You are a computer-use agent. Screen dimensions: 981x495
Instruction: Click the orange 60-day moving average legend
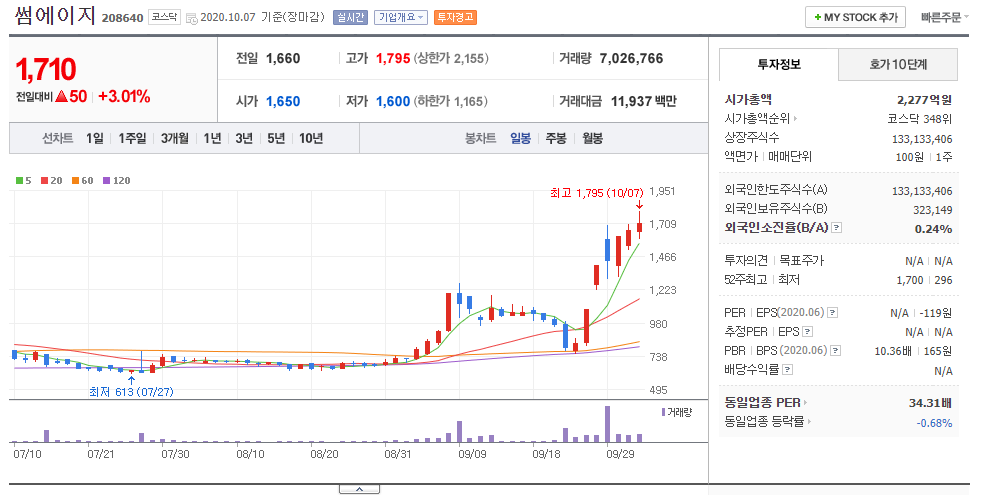(83, 180)
